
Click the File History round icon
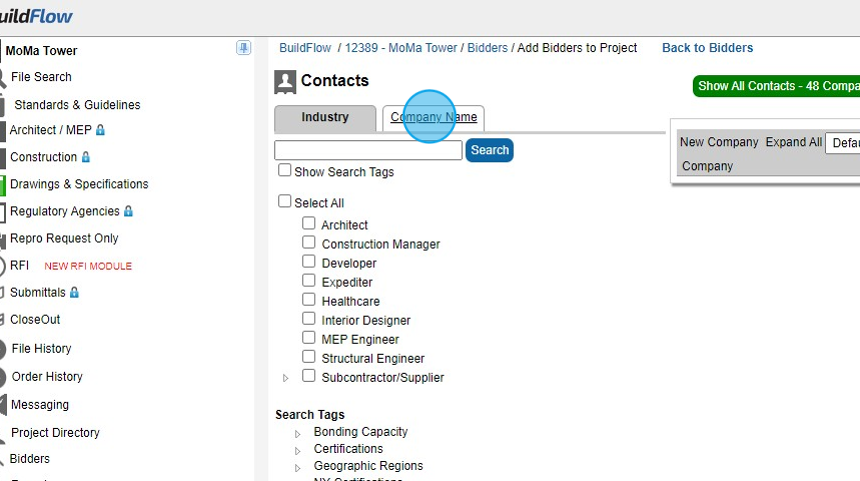point(3,349)
